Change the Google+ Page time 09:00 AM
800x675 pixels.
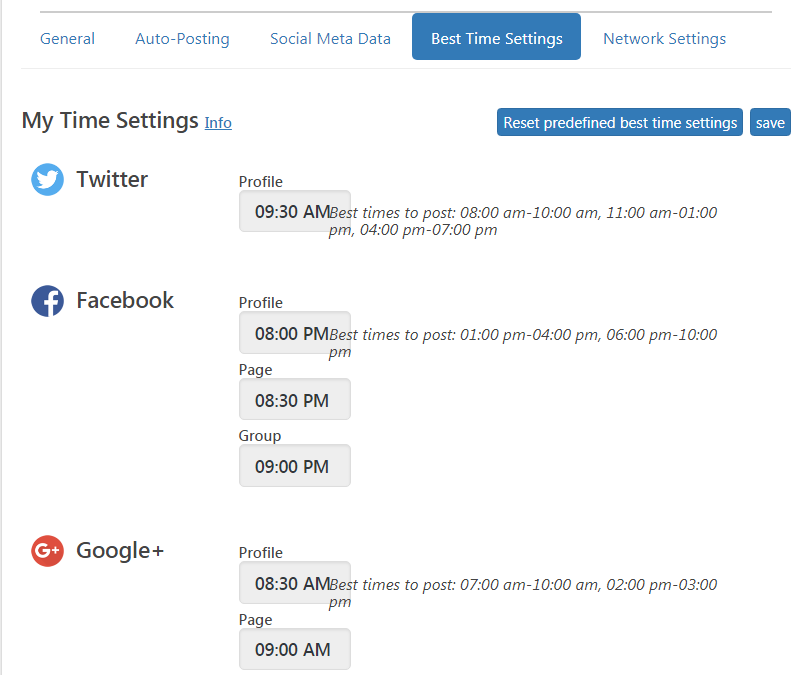294,649
